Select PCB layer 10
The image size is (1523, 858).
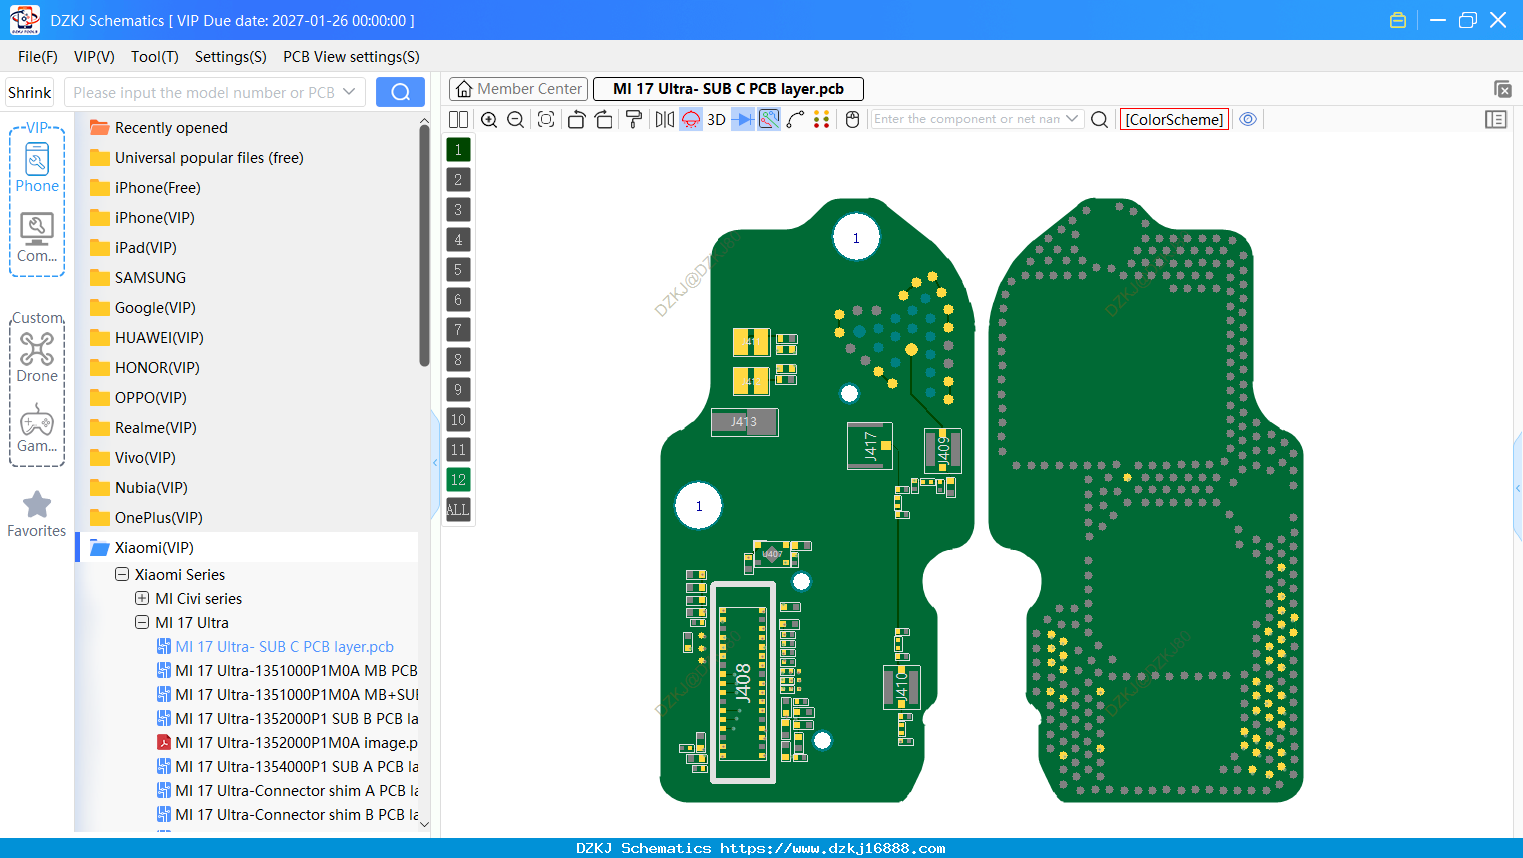[458, 419]
